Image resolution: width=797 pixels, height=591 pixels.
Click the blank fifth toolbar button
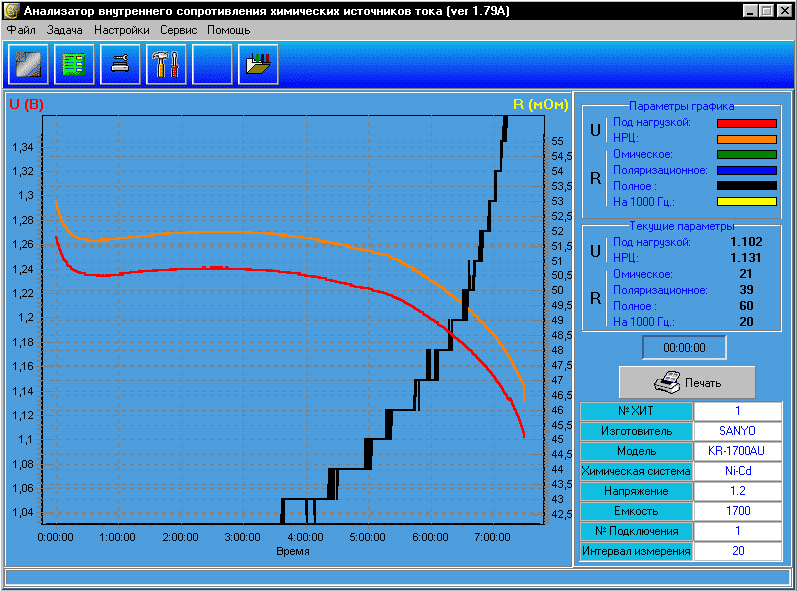pyautogui.click(x=212, y=64)
